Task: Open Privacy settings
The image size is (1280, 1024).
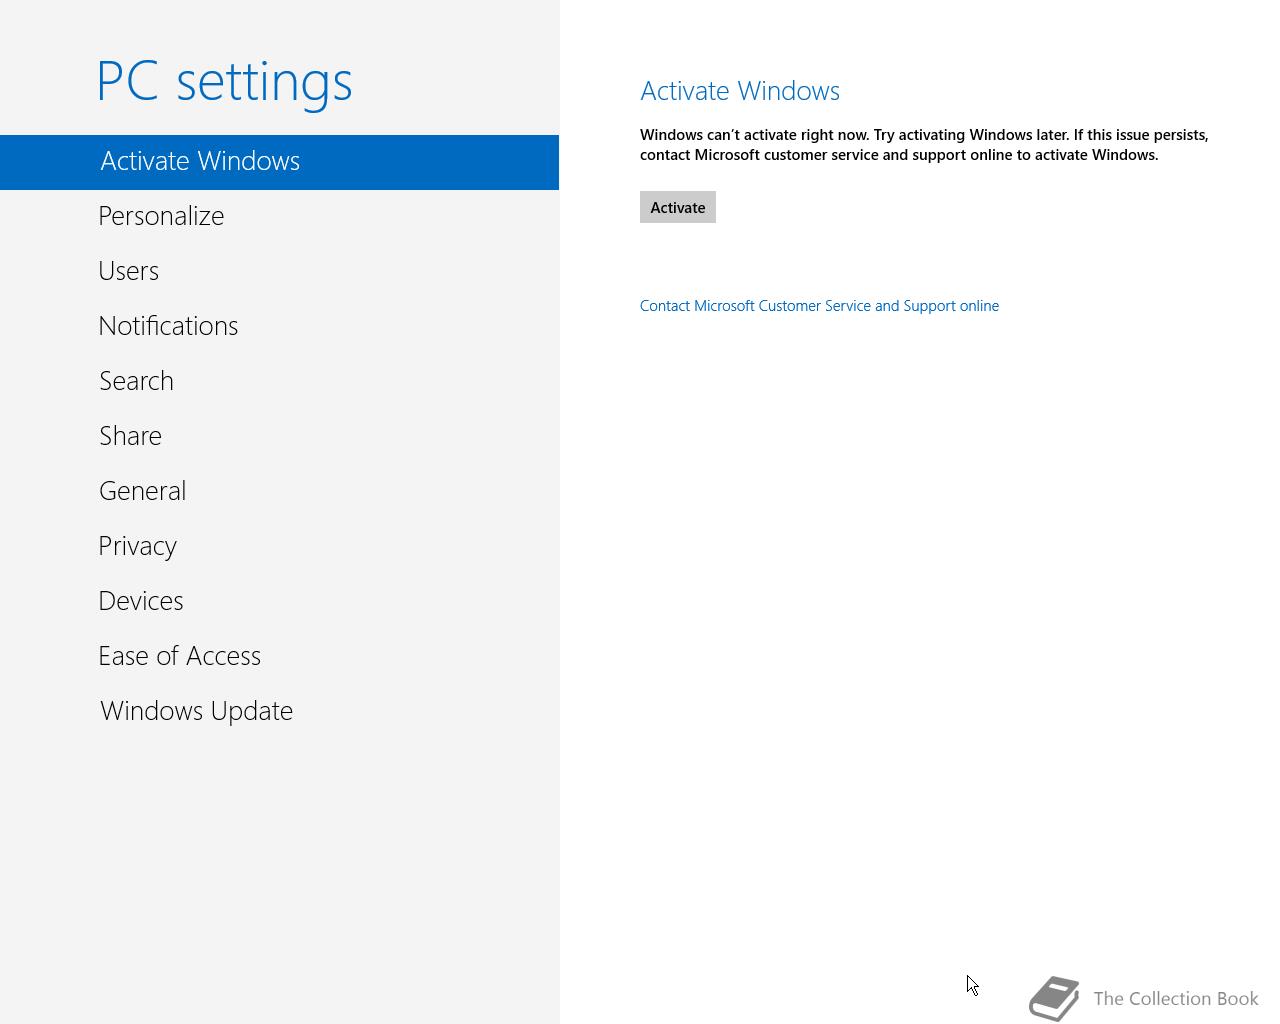Action: [279, 546]
